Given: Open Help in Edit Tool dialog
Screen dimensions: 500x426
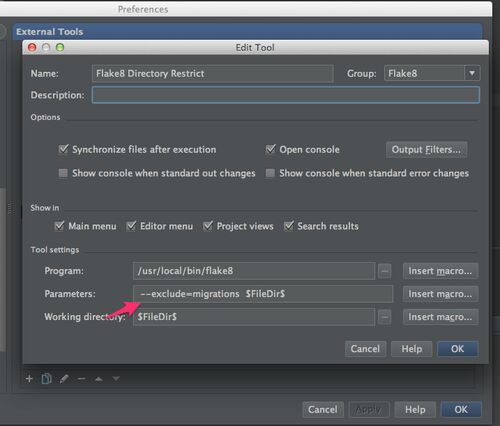Looking at the screenshot, I should point(412,349).
